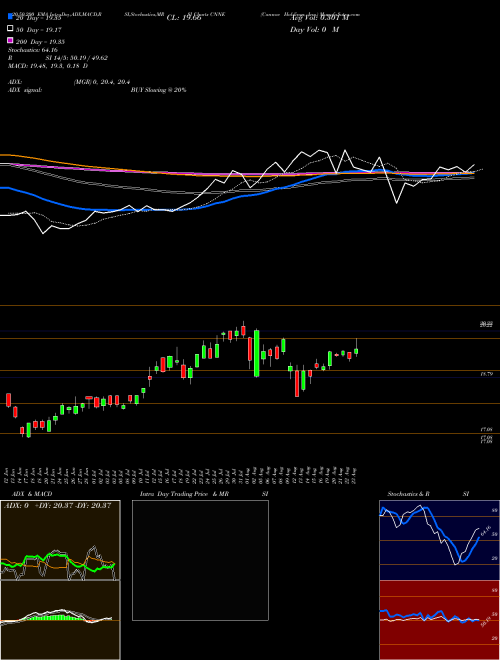The height and width of the screenshot is (660, 500).
Task: Click the 'SI 14/3: 50.19 / 49.62' value
Action: (77, 58)
